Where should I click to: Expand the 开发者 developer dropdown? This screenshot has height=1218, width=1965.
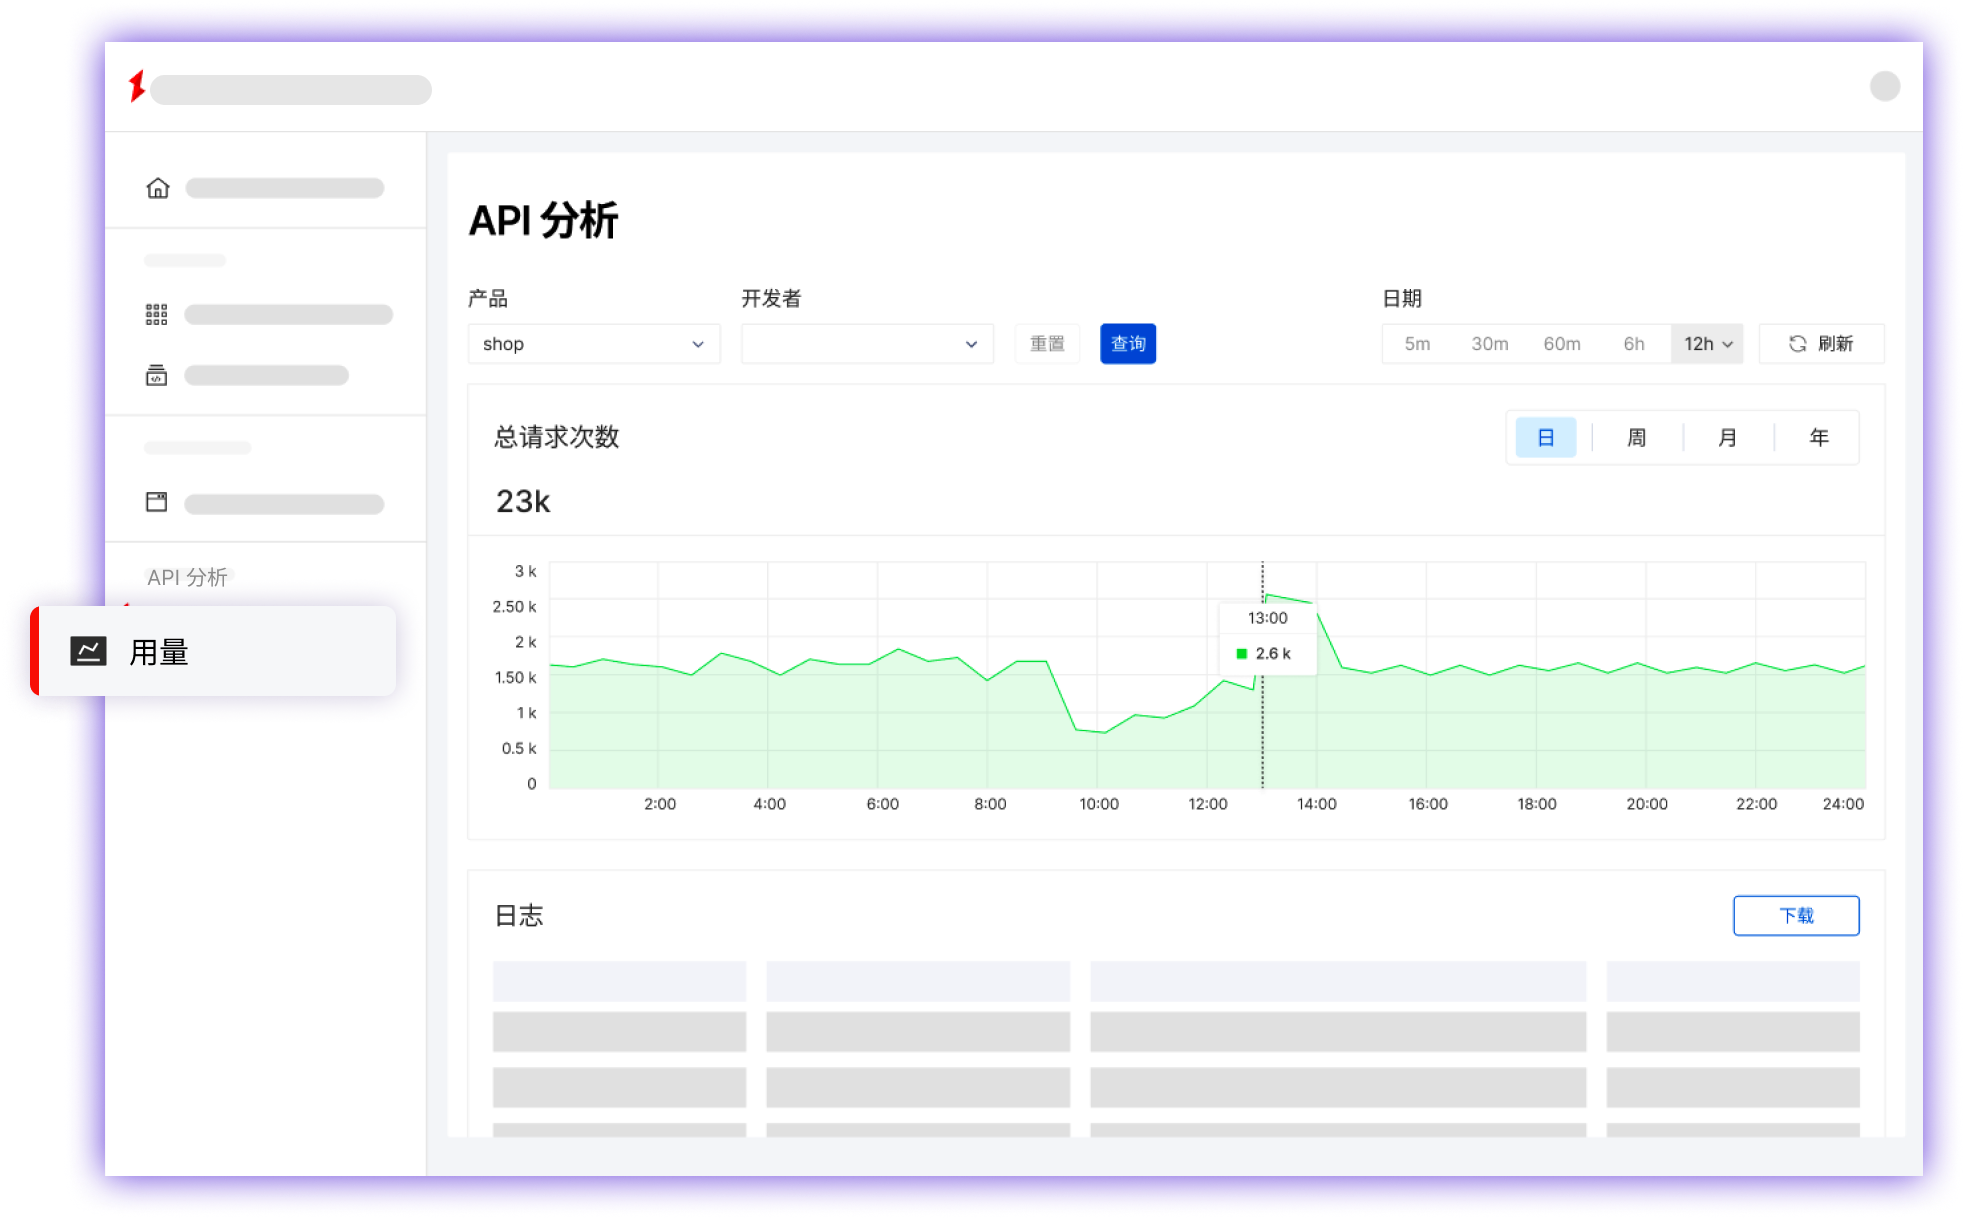866,343
